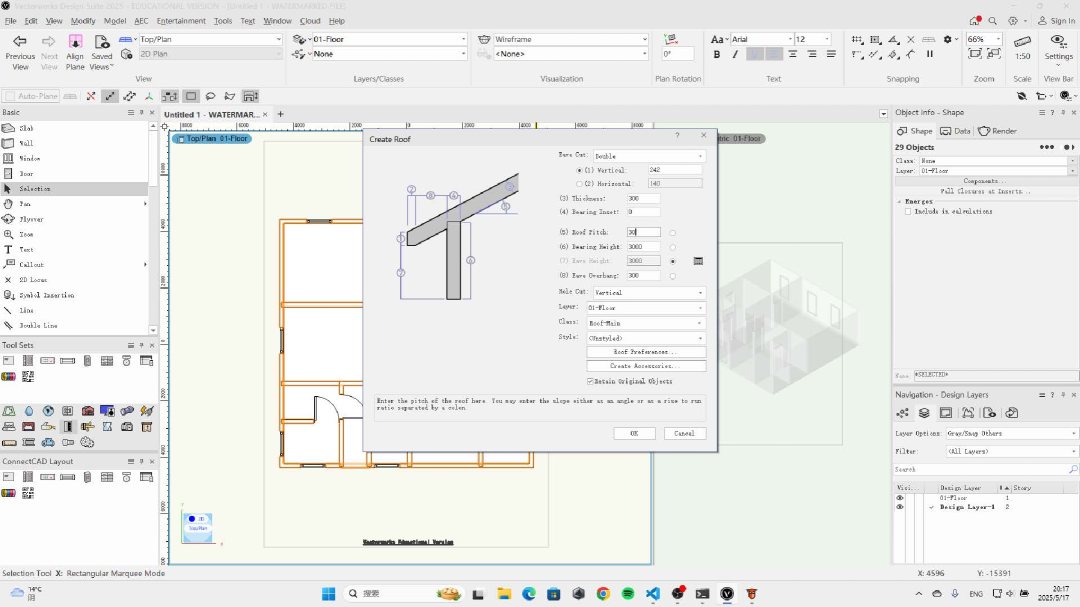Open the Eave Cut dropdown

(x=649, y=156)
